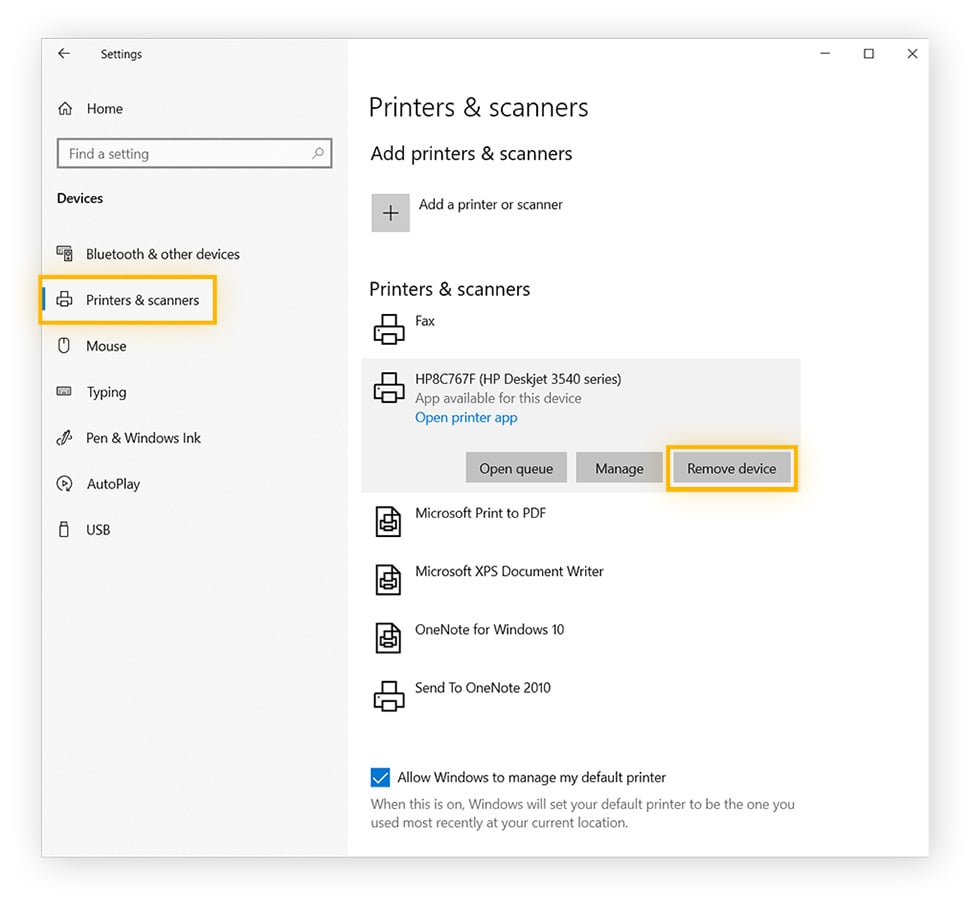
Task: Open the printer app via the link
Action: pyautogui.click(x=466, y=417)
